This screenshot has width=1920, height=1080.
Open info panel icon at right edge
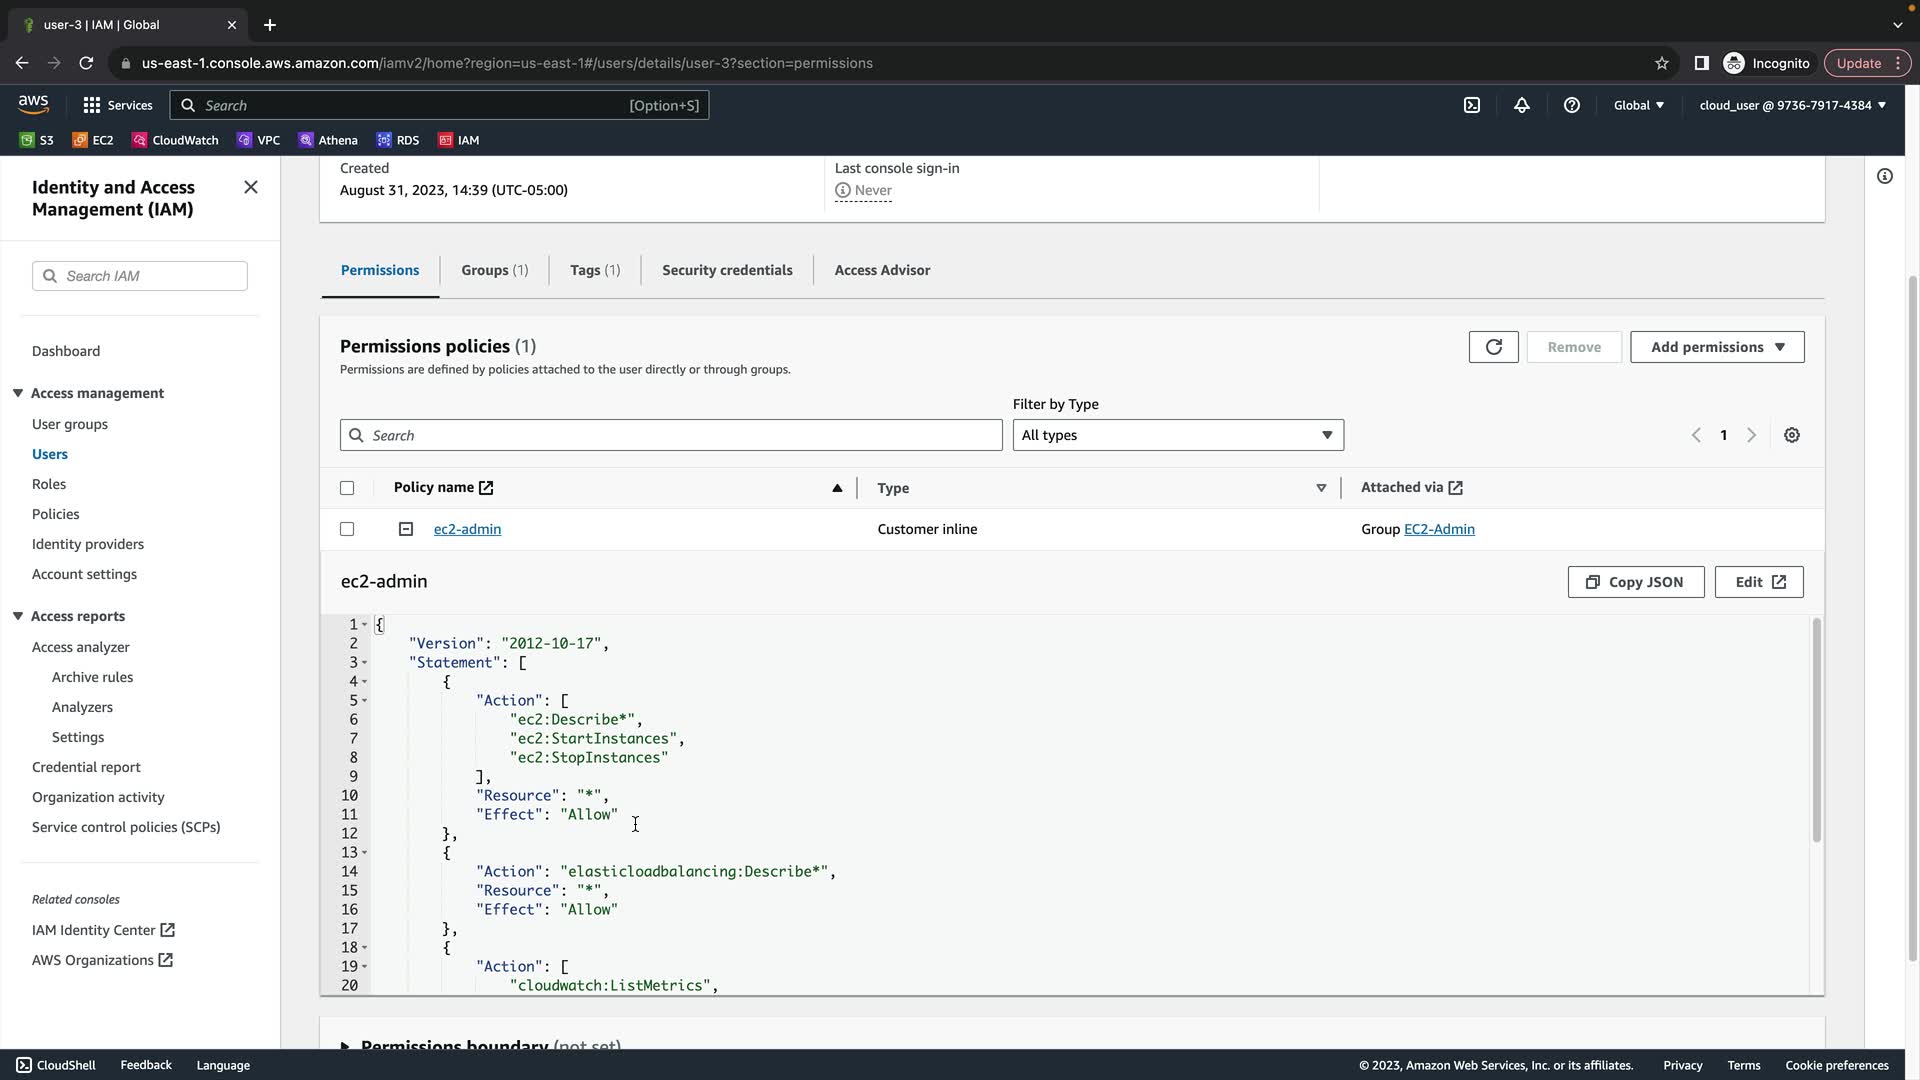pyautogui.click(x=1884, y=176)
